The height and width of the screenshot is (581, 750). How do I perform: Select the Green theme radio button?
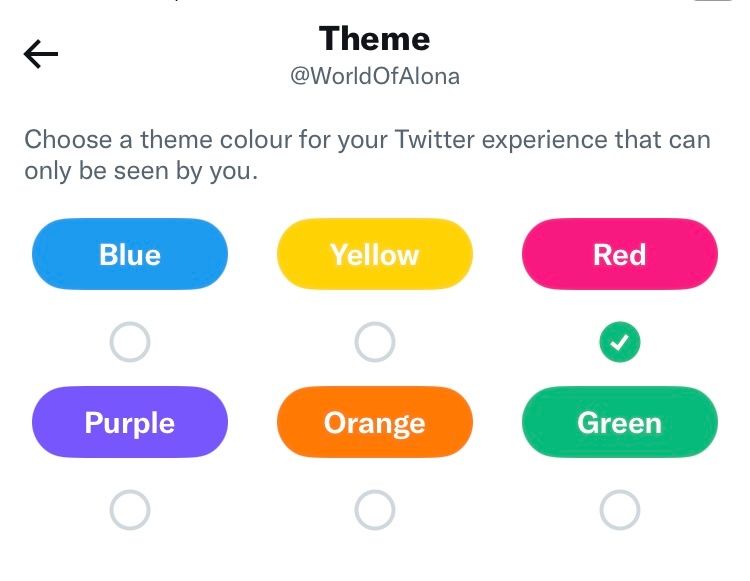[x=620, y=510]
